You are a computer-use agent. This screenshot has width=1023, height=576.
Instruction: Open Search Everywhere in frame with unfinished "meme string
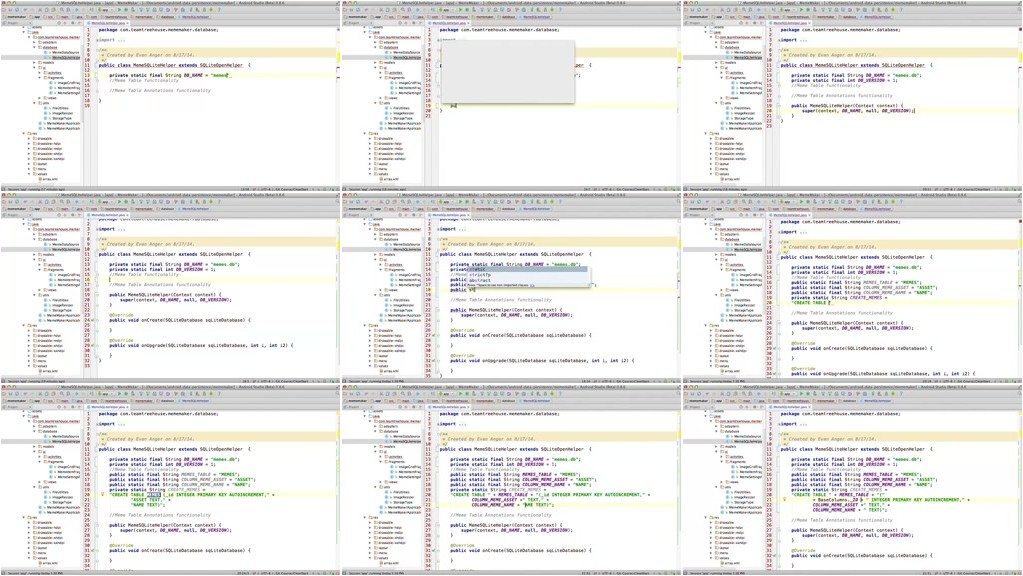coord(338,9)
